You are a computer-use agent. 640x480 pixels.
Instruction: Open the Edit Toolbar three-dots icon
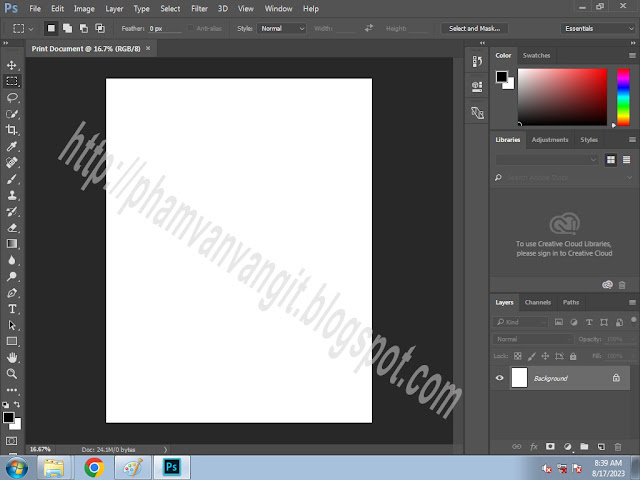[12, 390]
